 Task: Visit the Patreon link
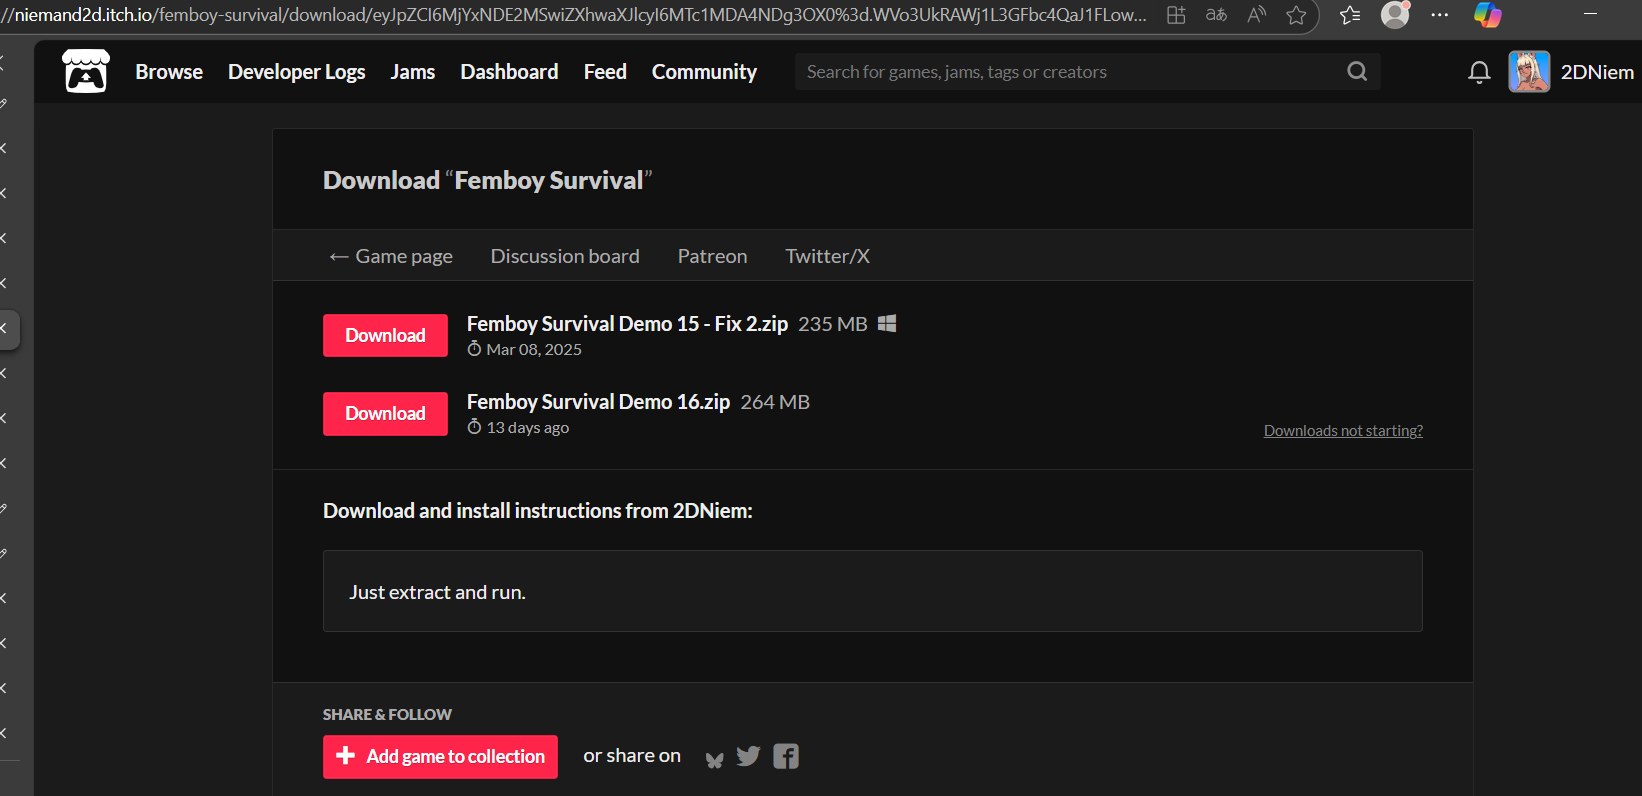[x=712, y=256]
